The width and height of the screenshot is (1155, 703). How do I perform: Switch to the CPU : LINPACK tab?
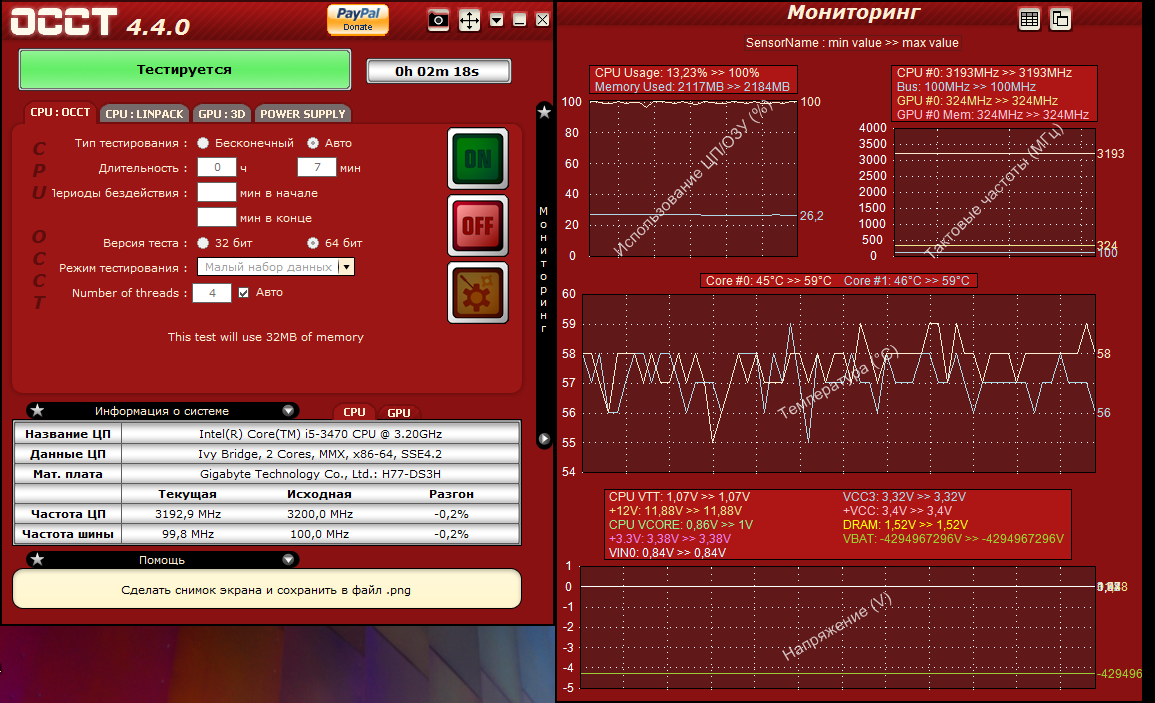(x=144, y=113)
